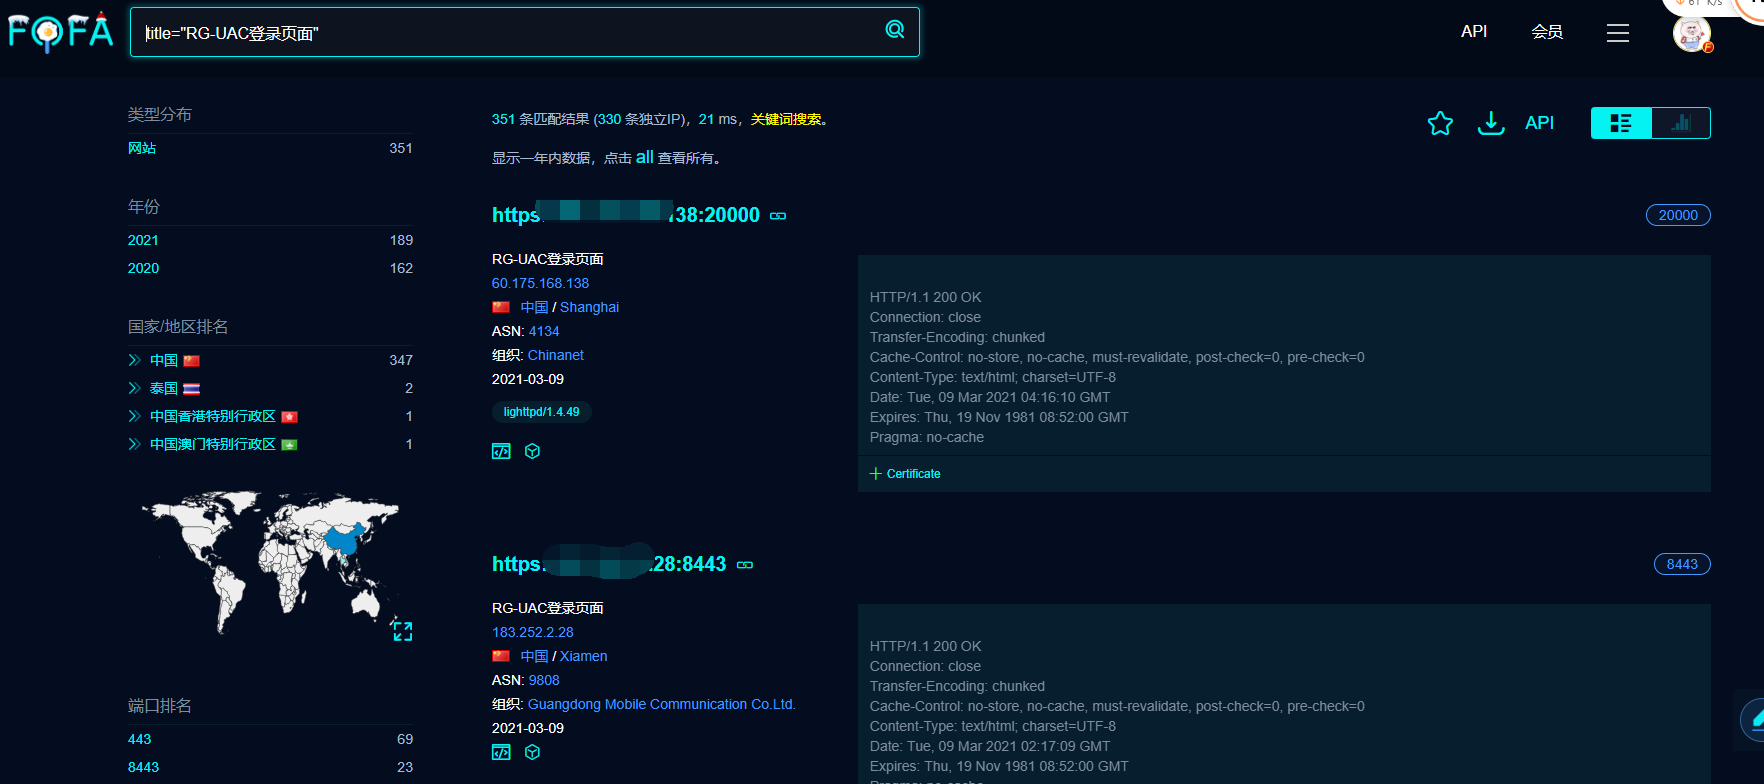
Task: Click the 'all' link to view all data
Action: pyautogui.click(x=645, y=157)
